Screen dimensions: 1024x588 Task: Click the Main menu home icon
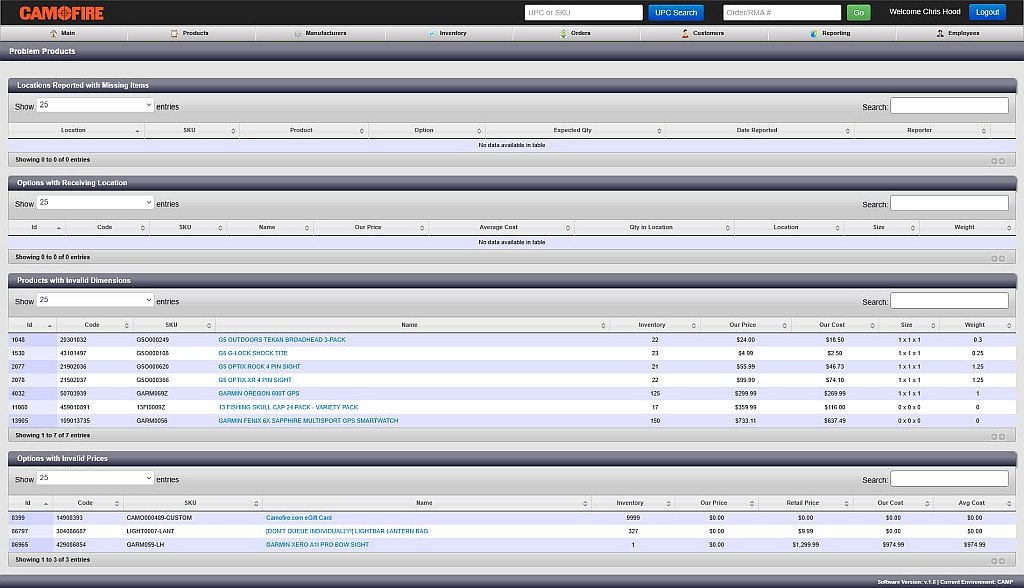[x=53, y=33]
